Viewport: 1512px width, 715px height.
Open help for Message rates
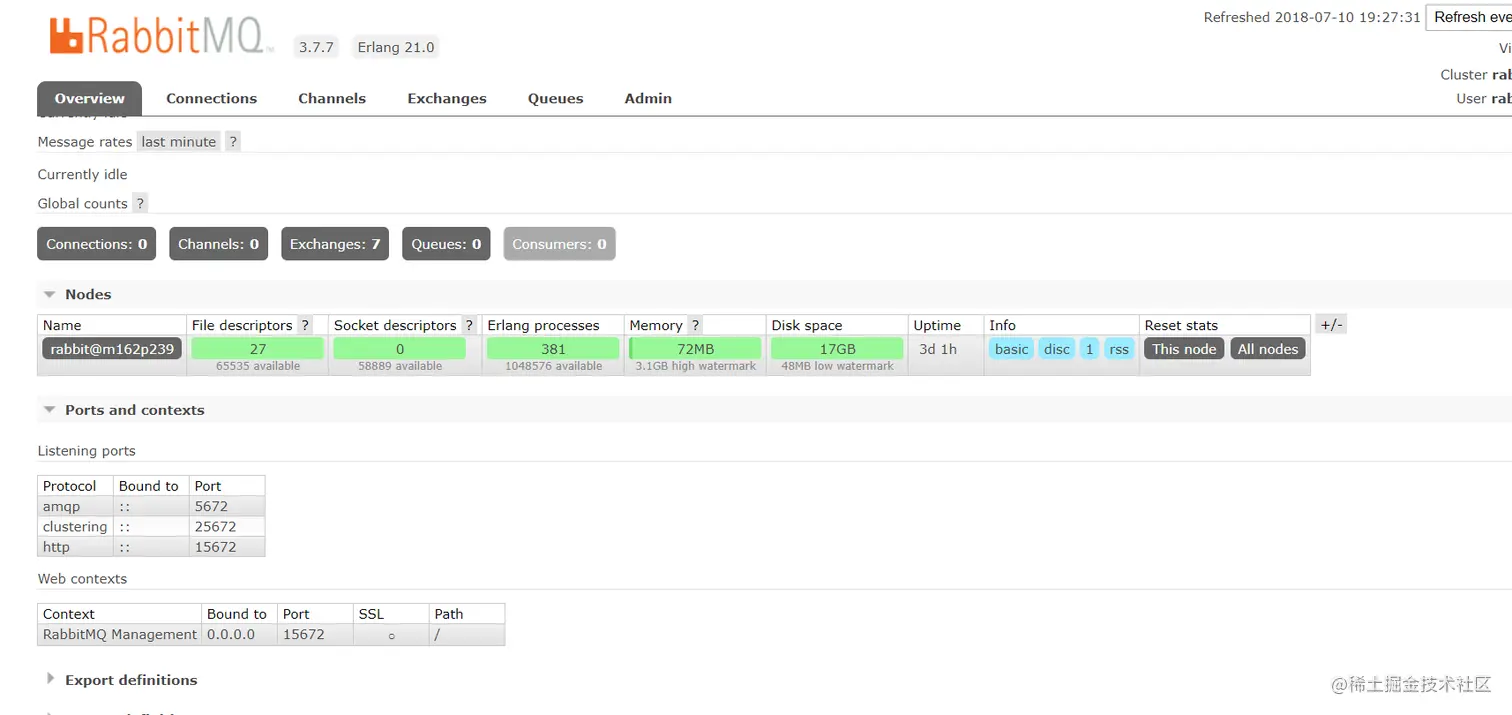pos(233,142)
